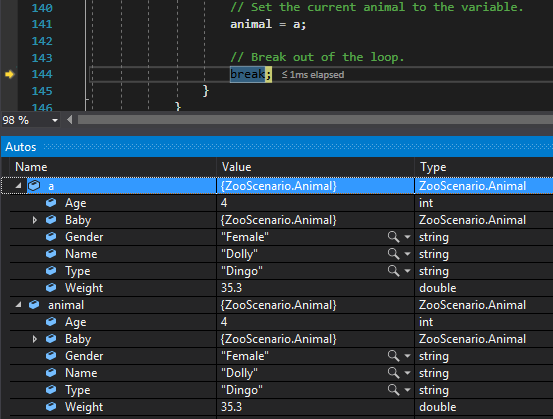The image size is (553, 419).
Task: Collapse the 'animal' variable node
Action: pyautogui.click(x=18, y=304)
